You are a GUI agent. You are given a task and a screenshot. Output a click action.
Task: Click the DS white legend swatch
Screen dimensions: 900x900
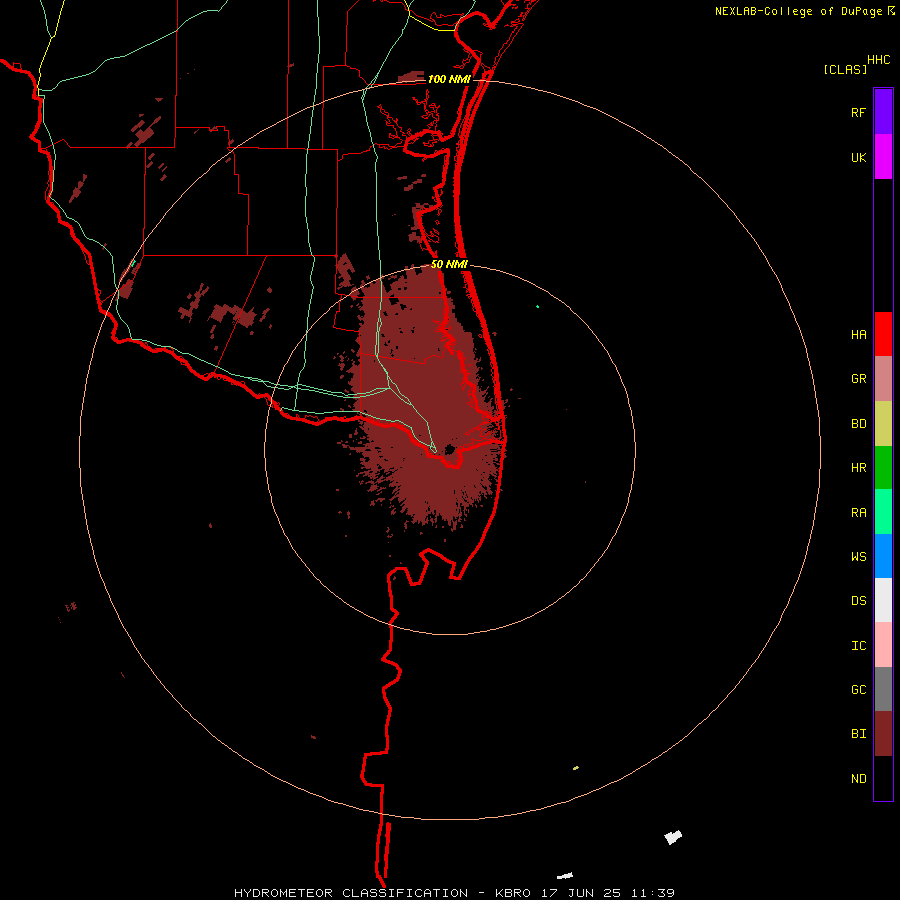(x=883, y=600)
